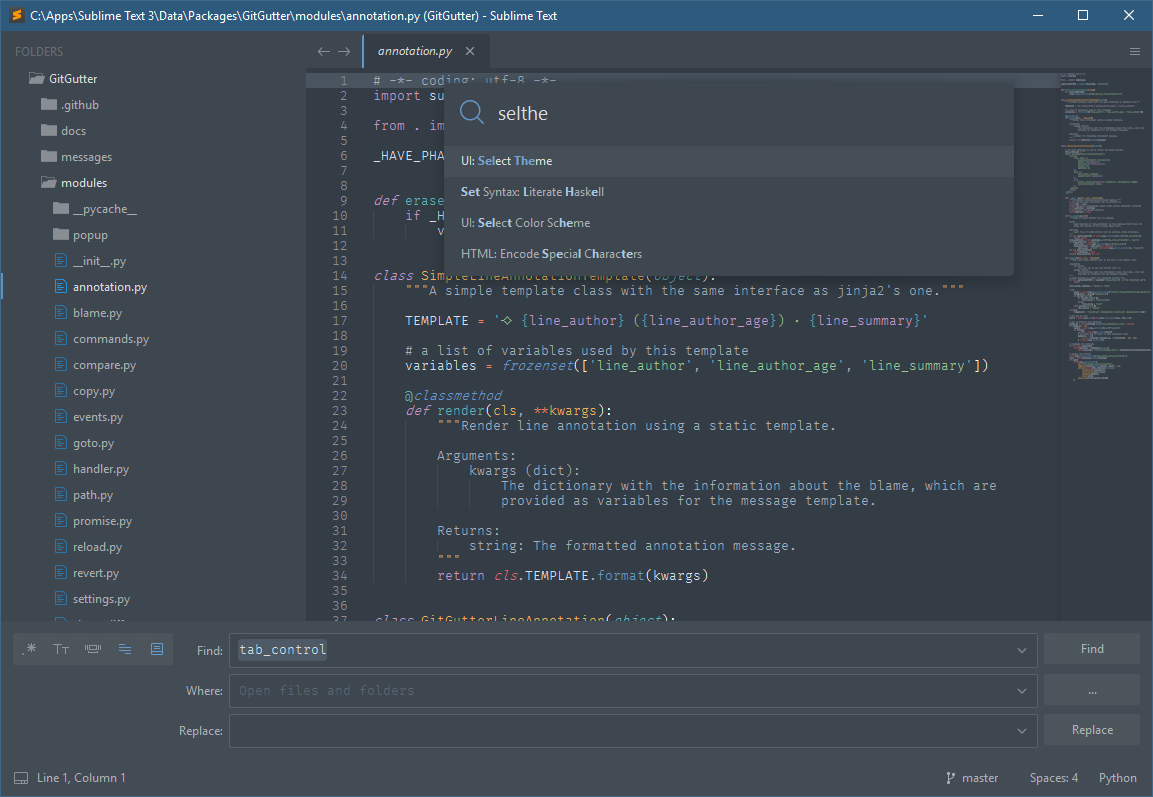1153x797 pixels.
Task: Focus the Find input field
Action: coord(633,651)
